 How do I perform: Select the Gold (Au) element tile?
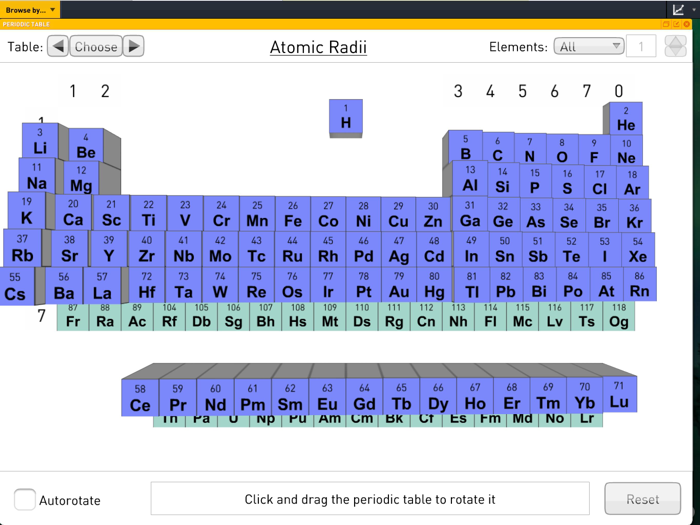(399, 284)
